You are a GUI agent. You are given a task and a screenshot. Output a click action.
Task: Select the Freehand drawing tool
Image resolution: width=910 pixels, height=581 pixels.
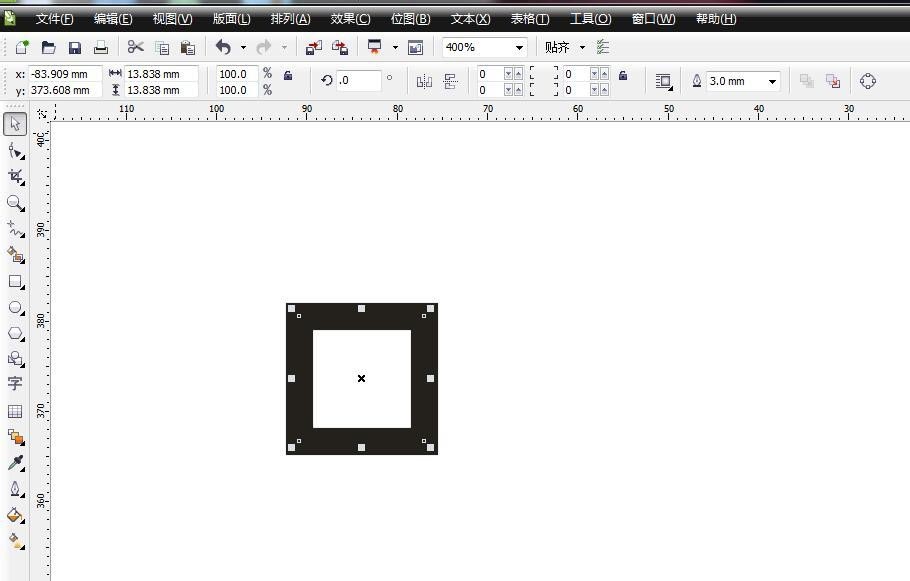coord(16,229)
